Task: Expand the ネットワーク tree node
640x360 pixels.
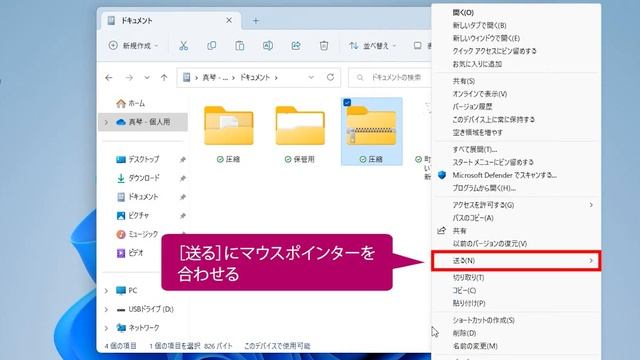Action: click(106, 328)
